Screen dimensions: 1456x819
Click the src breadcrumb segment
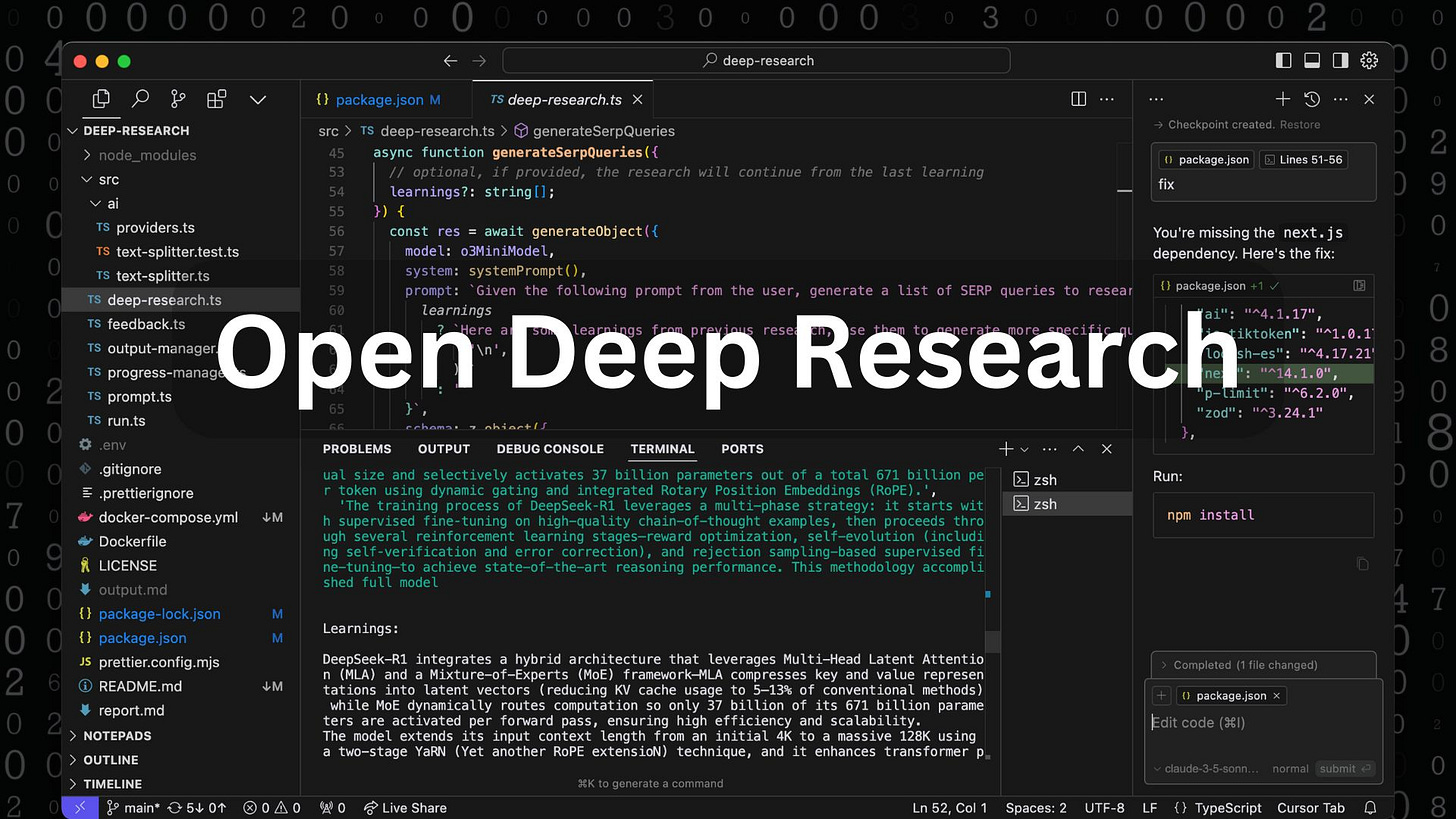pos(328,131)
